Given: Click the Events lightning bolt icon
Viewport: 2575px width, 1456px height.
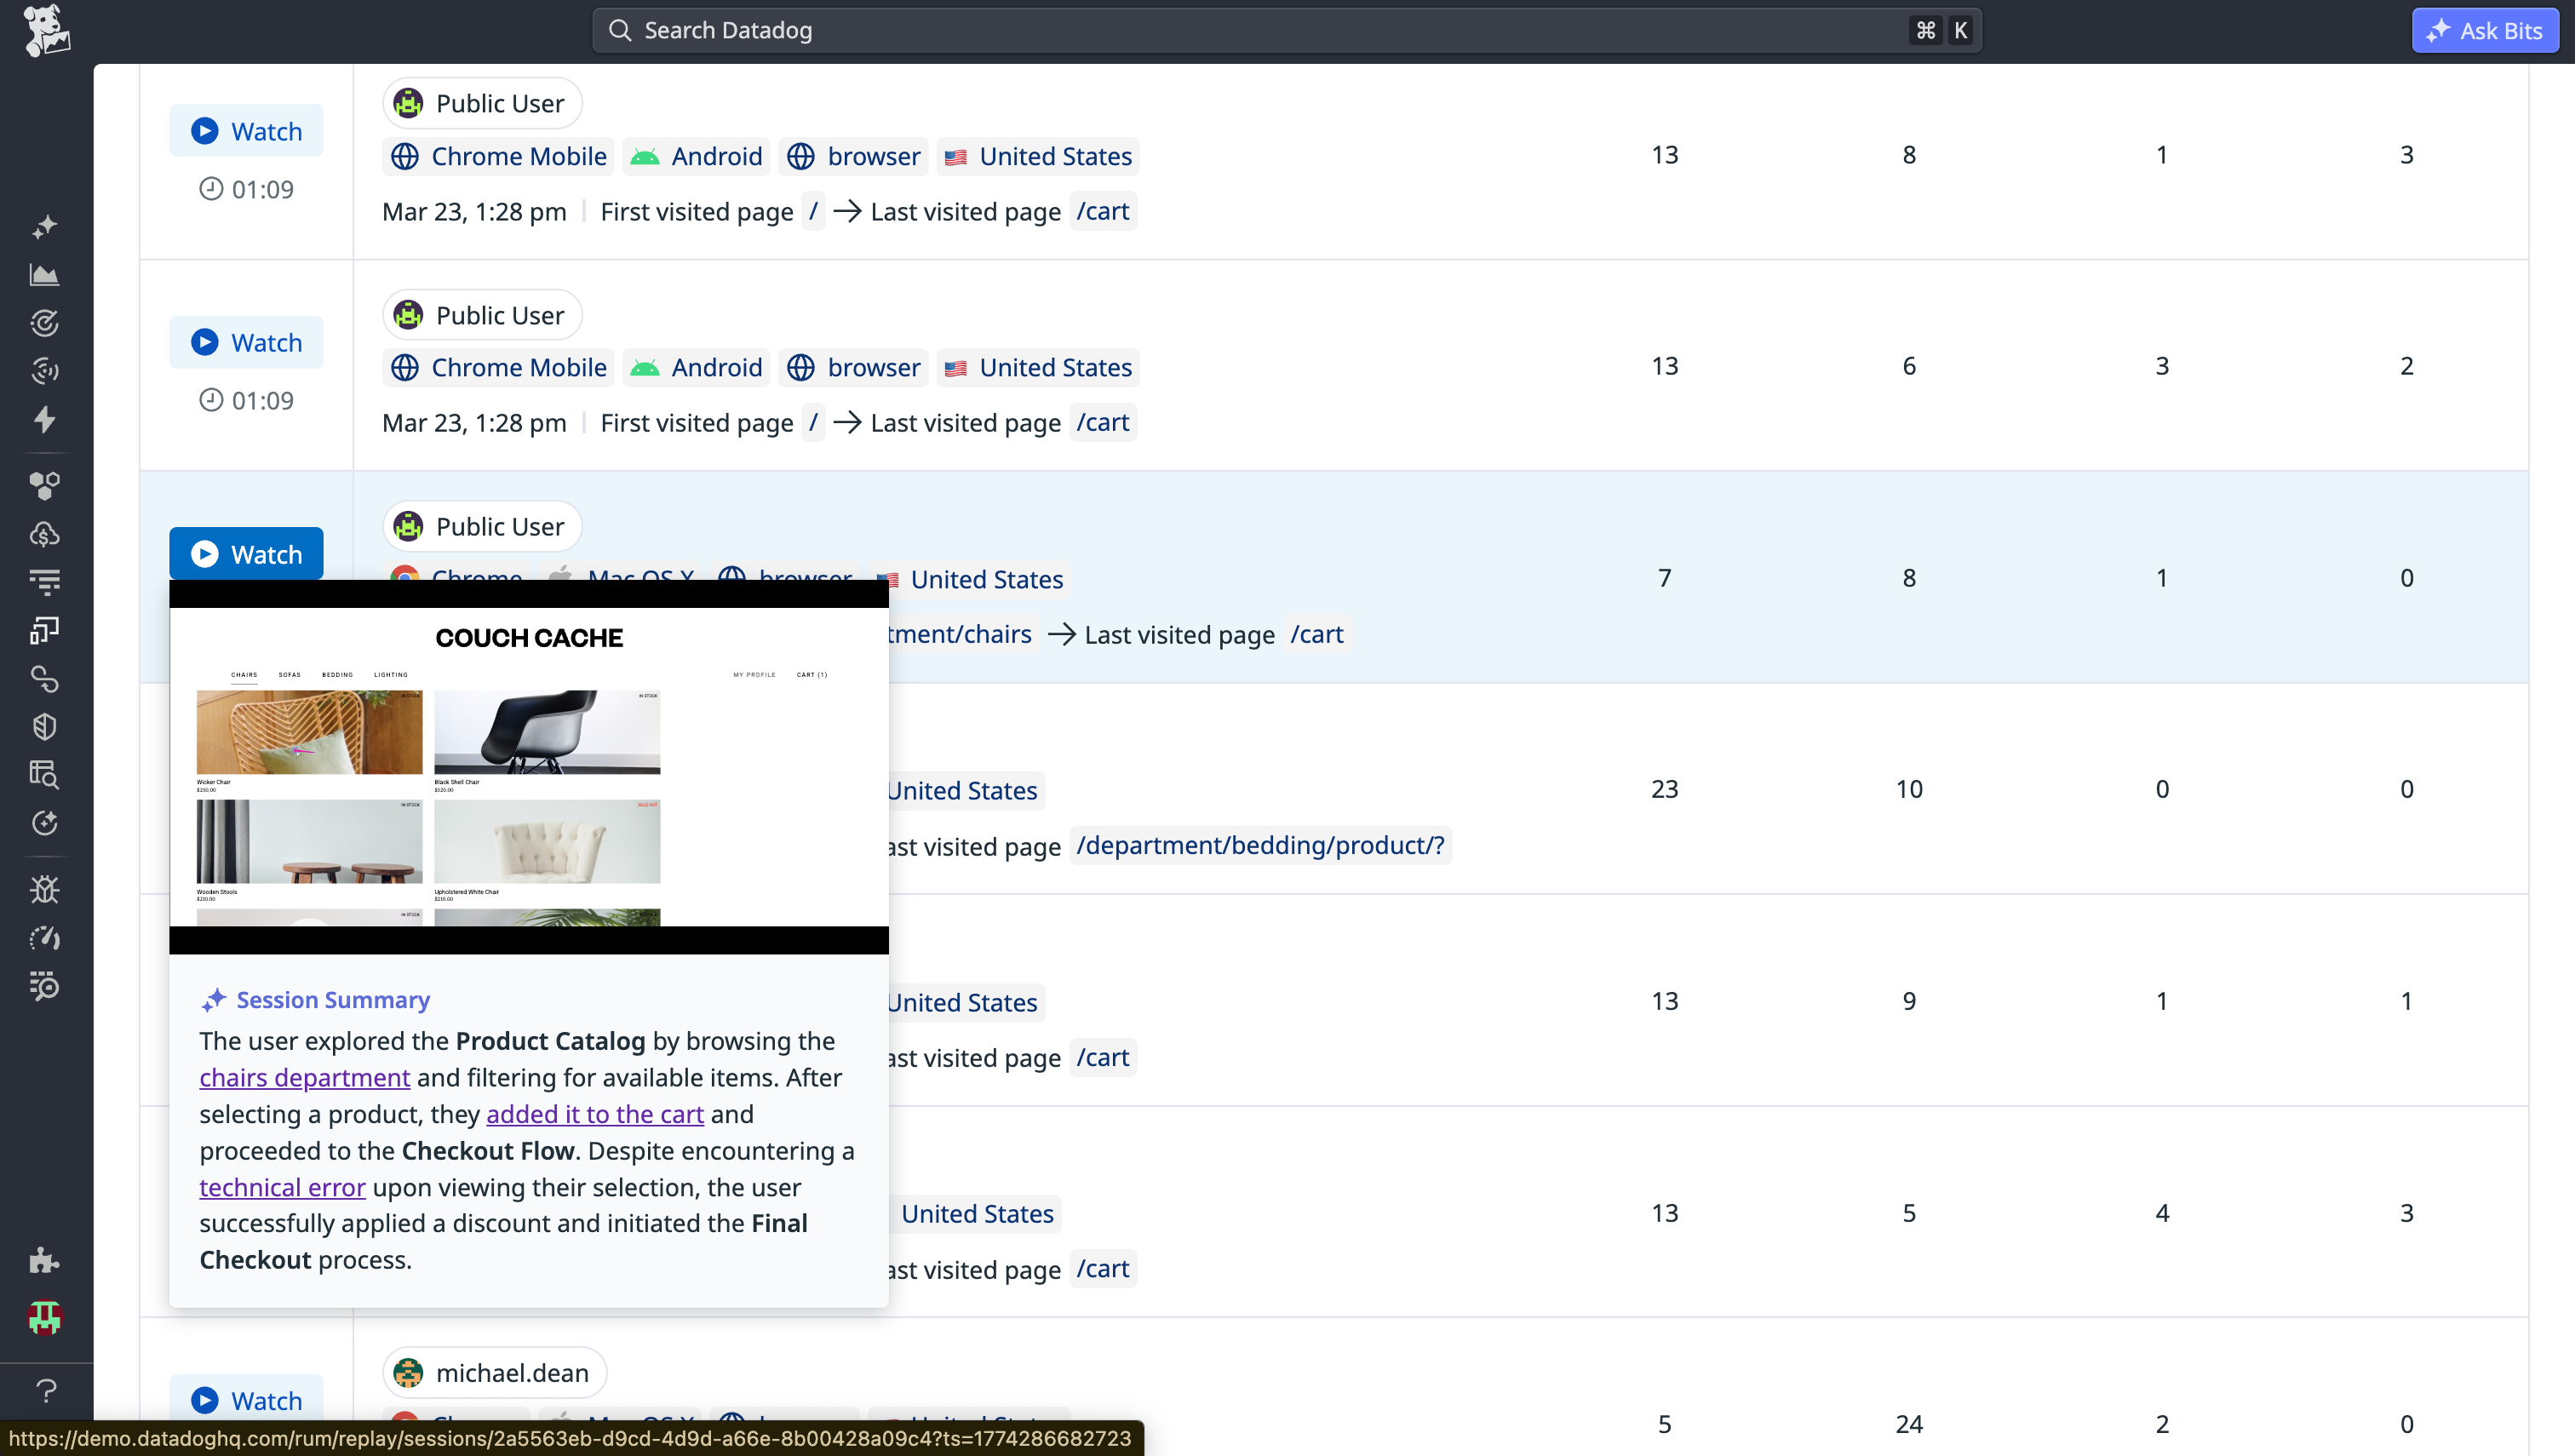Looking at the screenshot, I should point(45,421).
